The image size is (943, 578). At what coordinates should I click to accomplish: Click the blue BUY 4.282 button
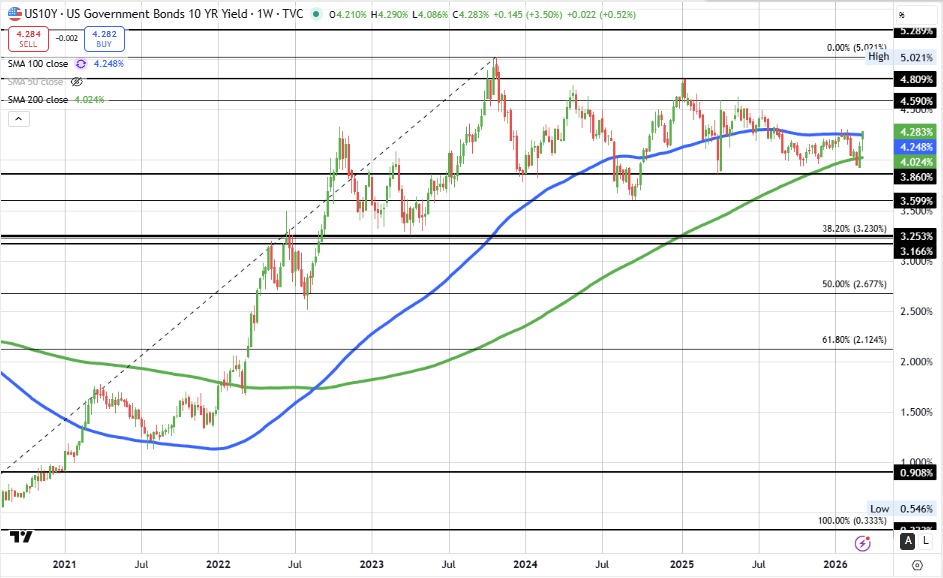click(x=105, y=37)
